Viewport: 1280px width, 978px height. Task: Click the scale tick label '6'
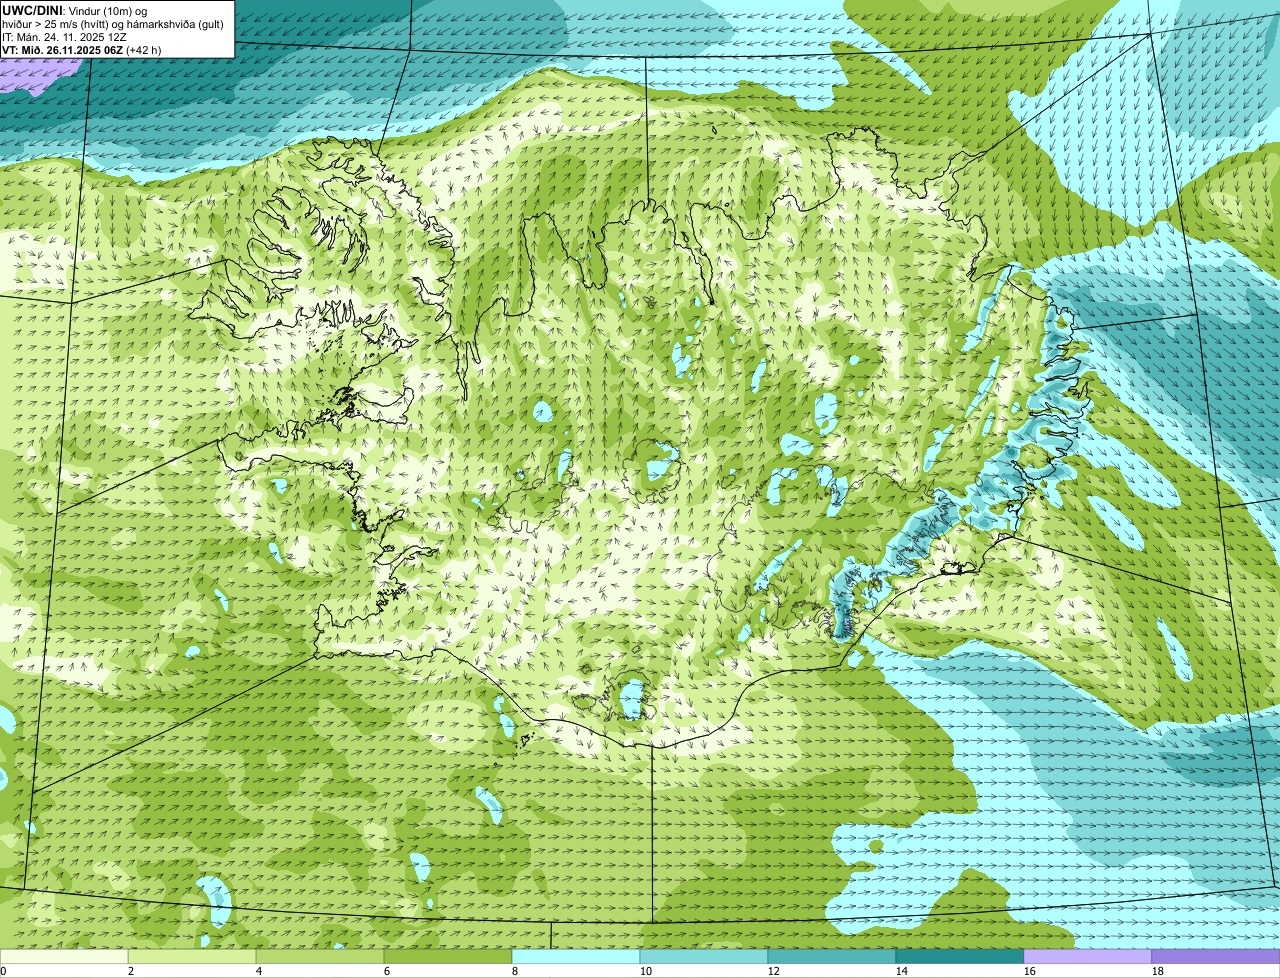coord(387,971)
